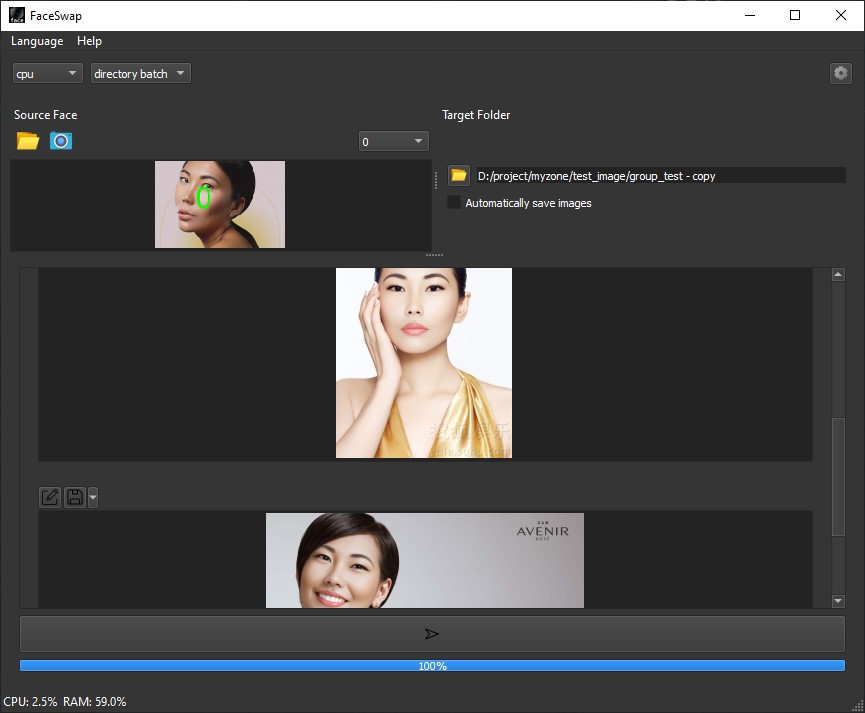Click the scroll down arrow of results list
This screenshot has height=713, width=865.
point(838,601)
